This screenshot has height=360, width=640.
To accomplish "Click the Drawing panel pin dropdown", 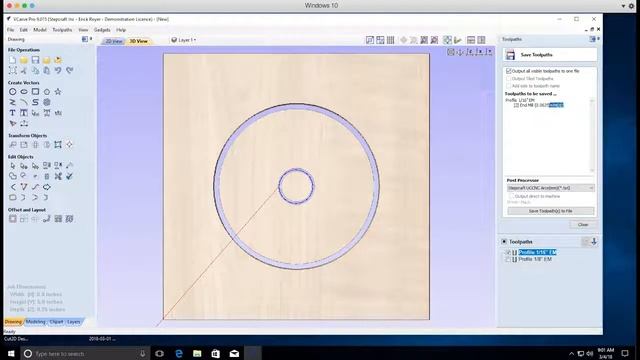I will coord(91,39).
